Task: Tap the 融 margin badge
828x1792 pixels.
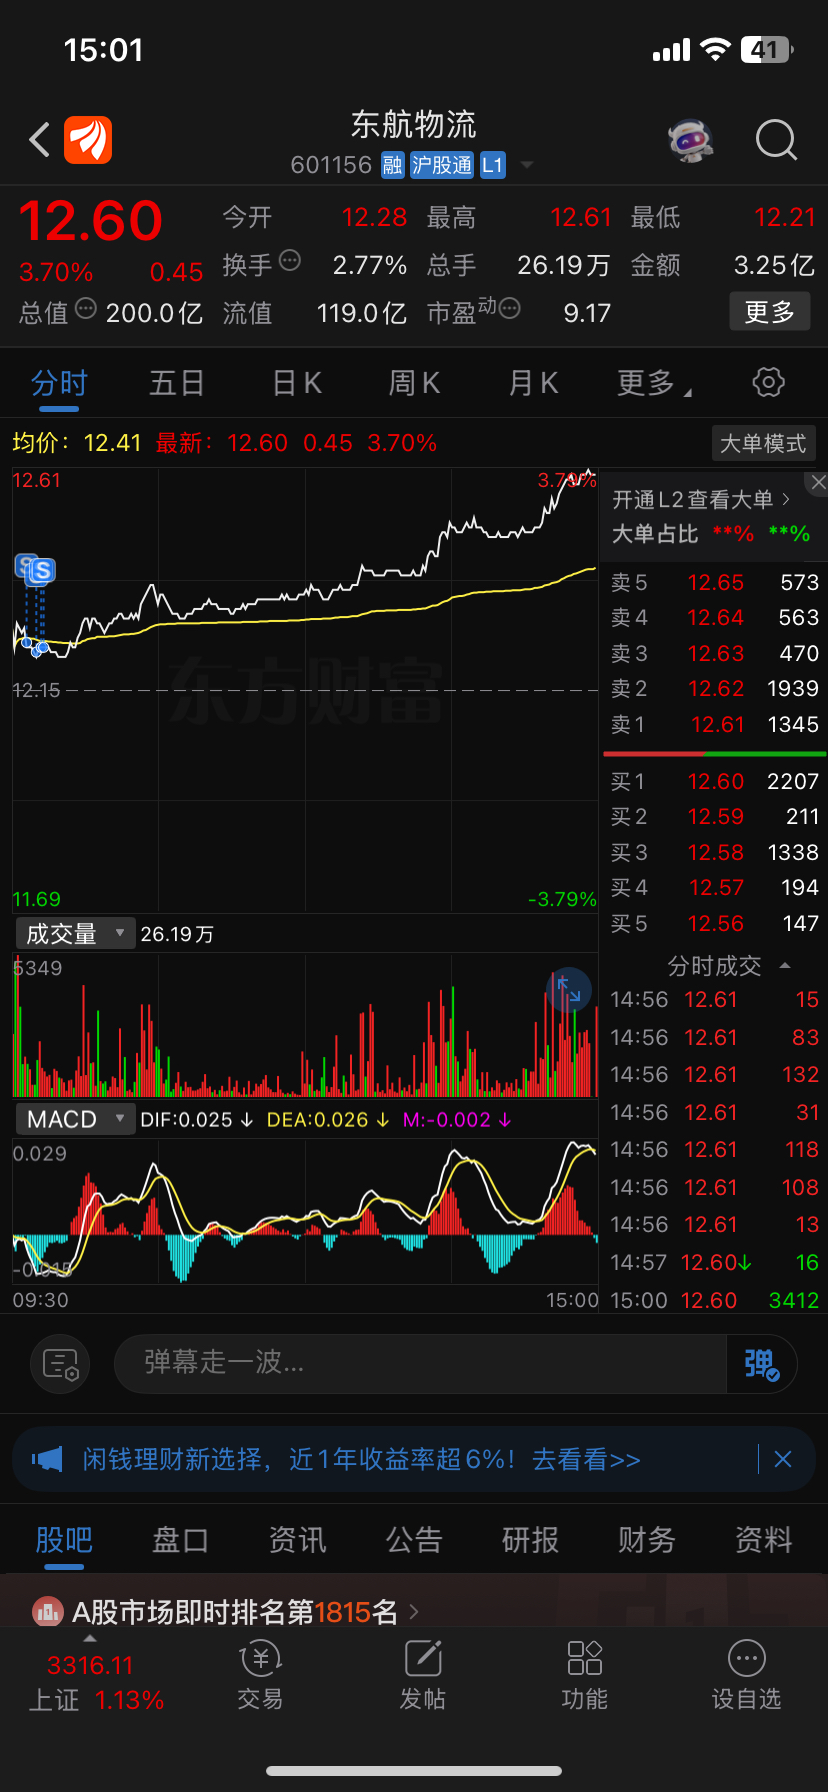Action: 393,165
